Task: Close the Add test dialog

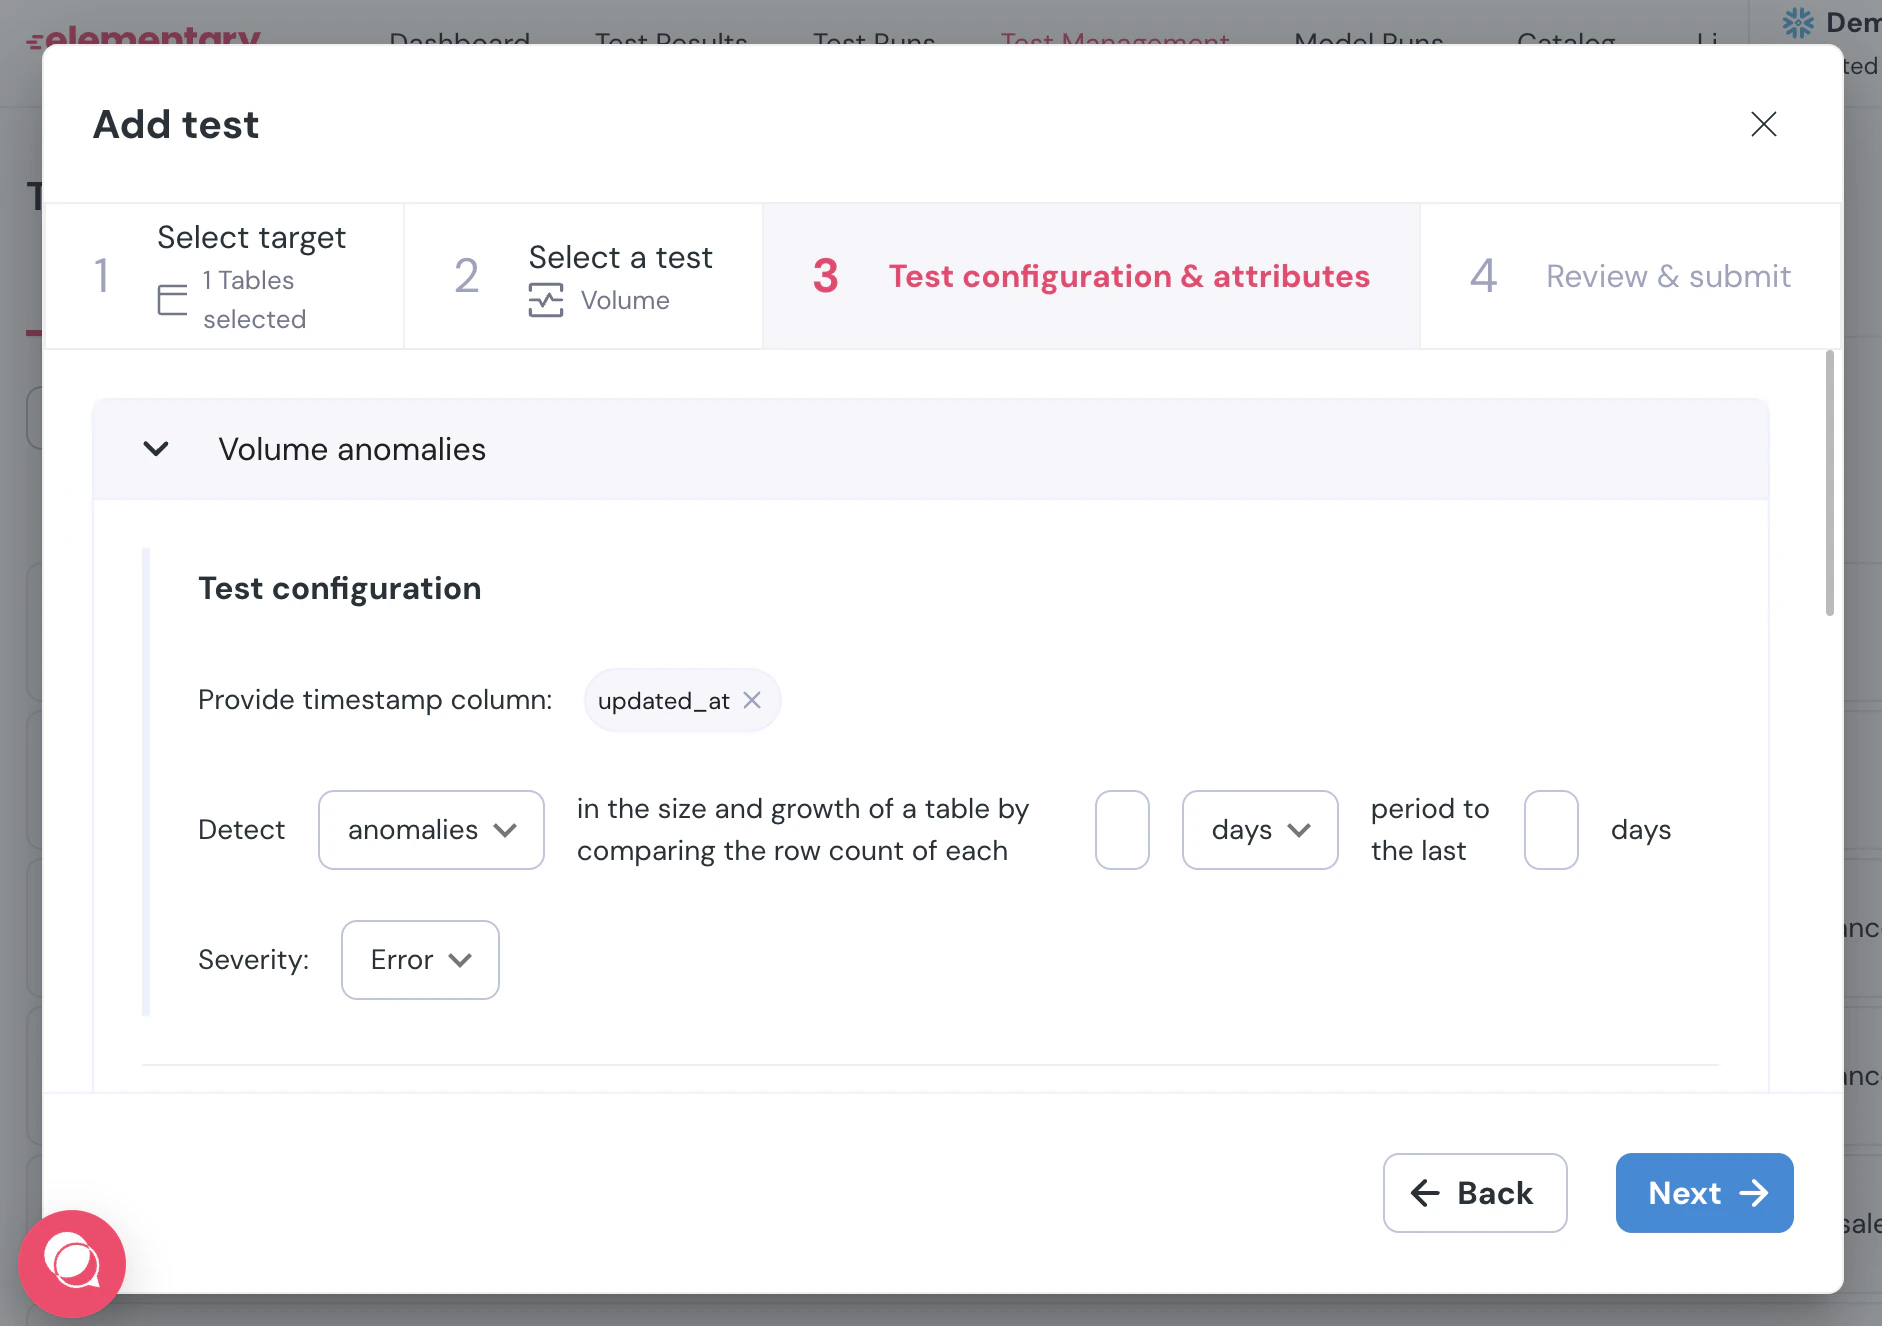Action: 1763,124
